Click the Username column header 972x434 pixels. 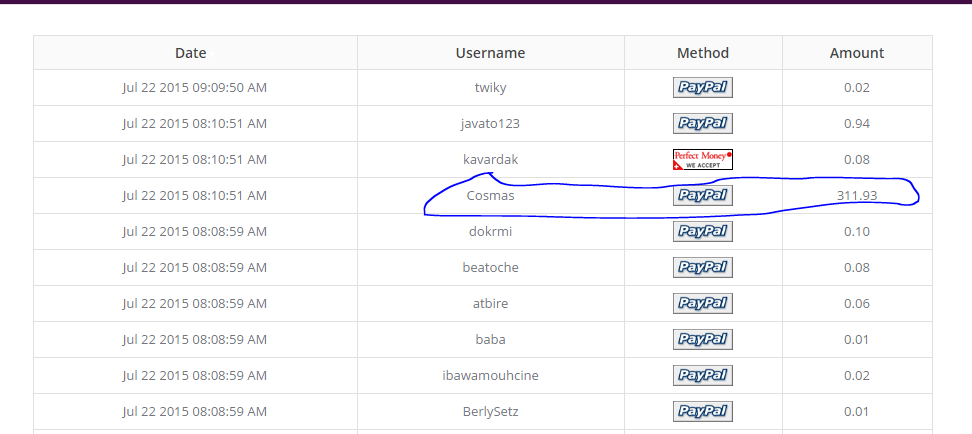(490, 53)
